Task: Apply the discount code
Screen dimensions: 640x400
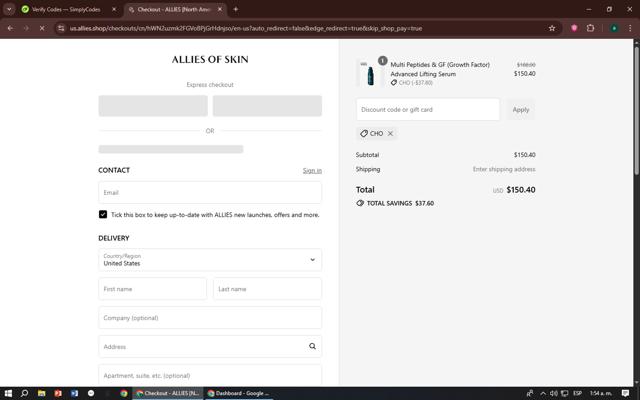Action: pos(520,109)
